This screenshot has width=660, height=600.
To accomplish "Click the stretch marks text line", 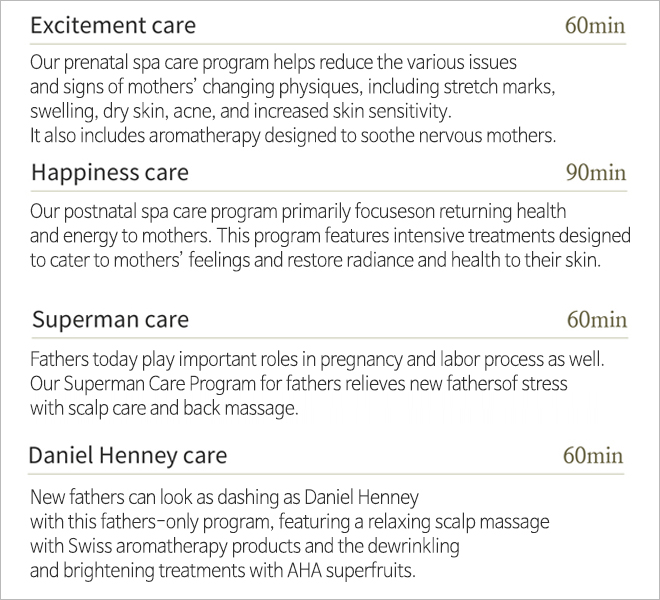I will tap(293, 87).
